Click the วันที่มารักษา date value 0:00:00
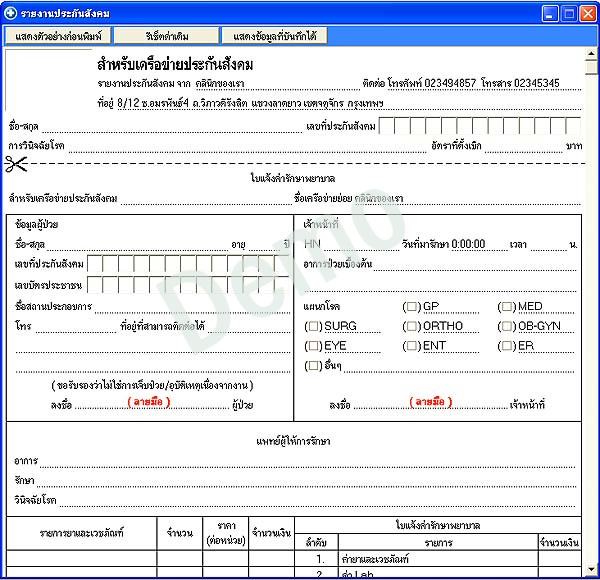This screenshot has height=580, width=600. pos(468,244)
